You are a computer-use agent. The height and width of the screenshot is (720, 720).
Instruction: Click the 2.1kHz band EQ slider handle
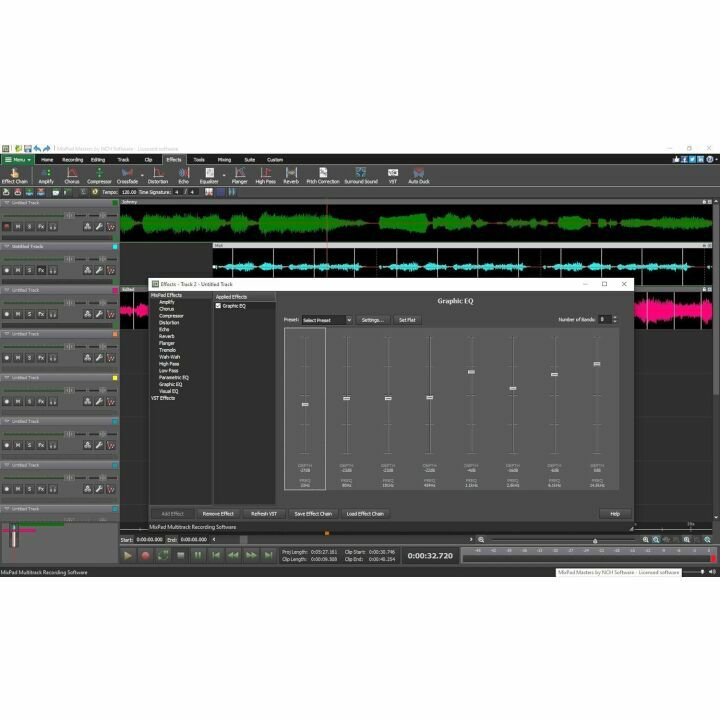(471, 372)
